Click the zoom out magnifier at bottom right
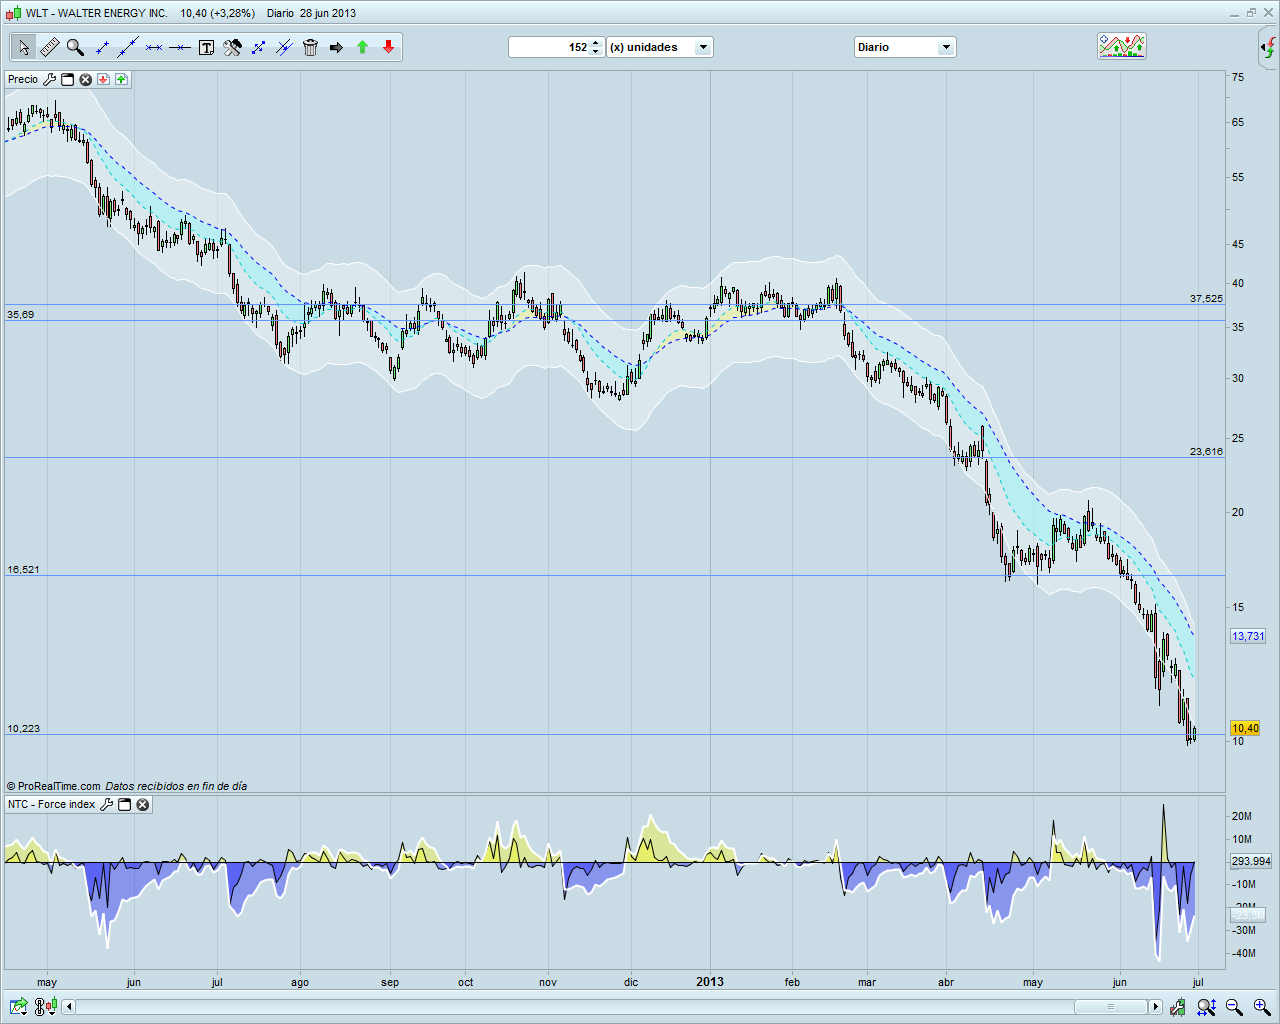The width and height of the screenshot is (1280, 1024). pyautogui.click(x=1234, y=1007)
